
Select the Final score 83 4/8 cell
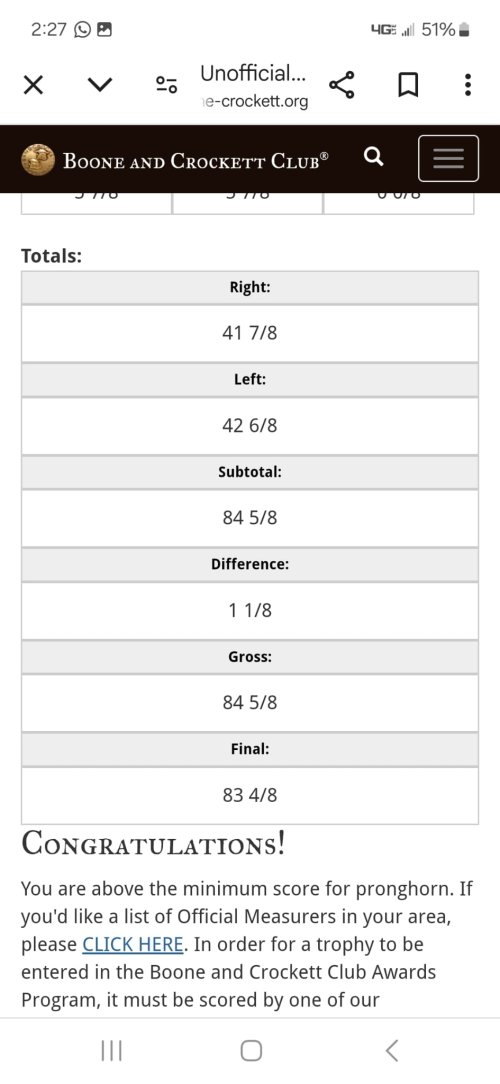[250, 795]
